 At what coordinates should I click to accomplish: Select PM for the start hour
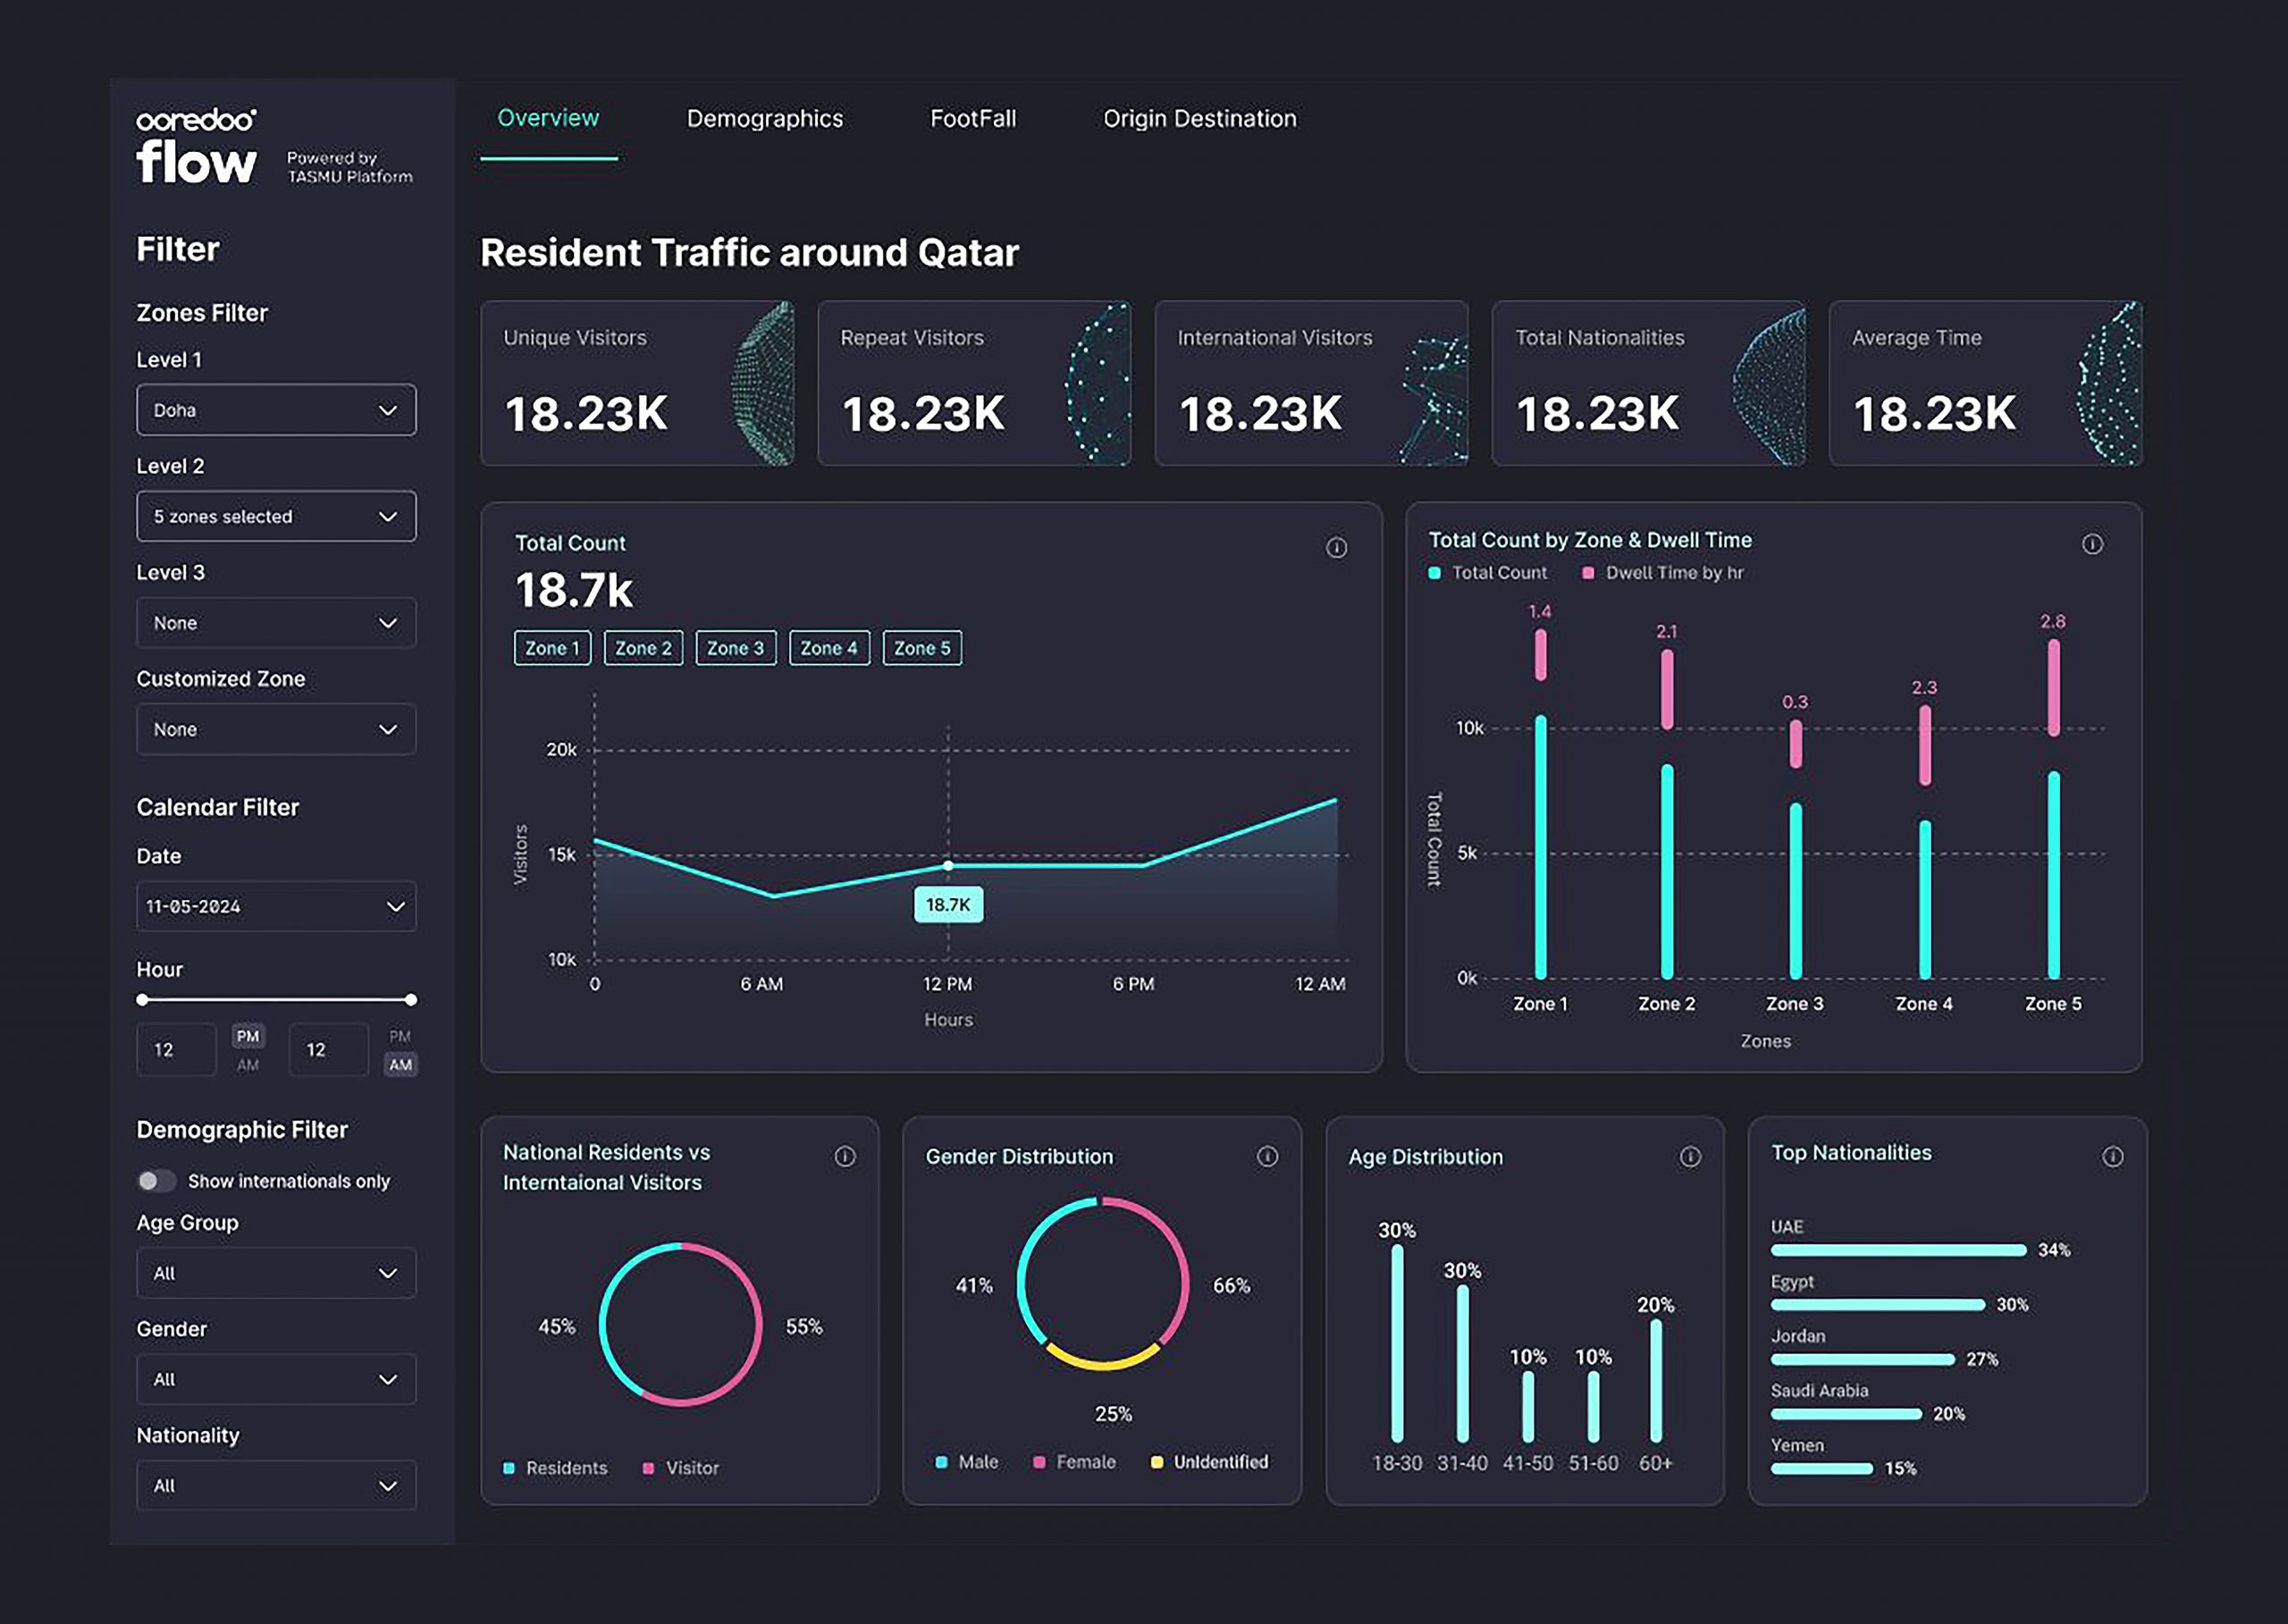point(248,1036)
